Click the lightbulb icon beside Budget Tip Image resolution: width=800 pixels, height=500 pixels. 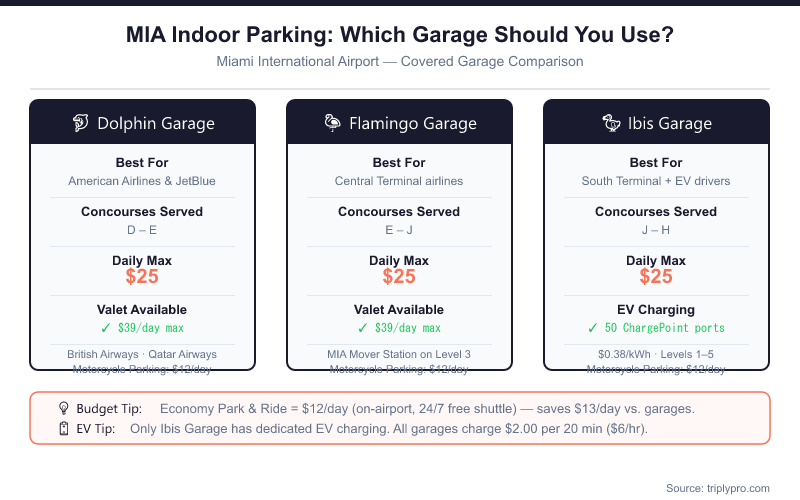pos(62,409)
